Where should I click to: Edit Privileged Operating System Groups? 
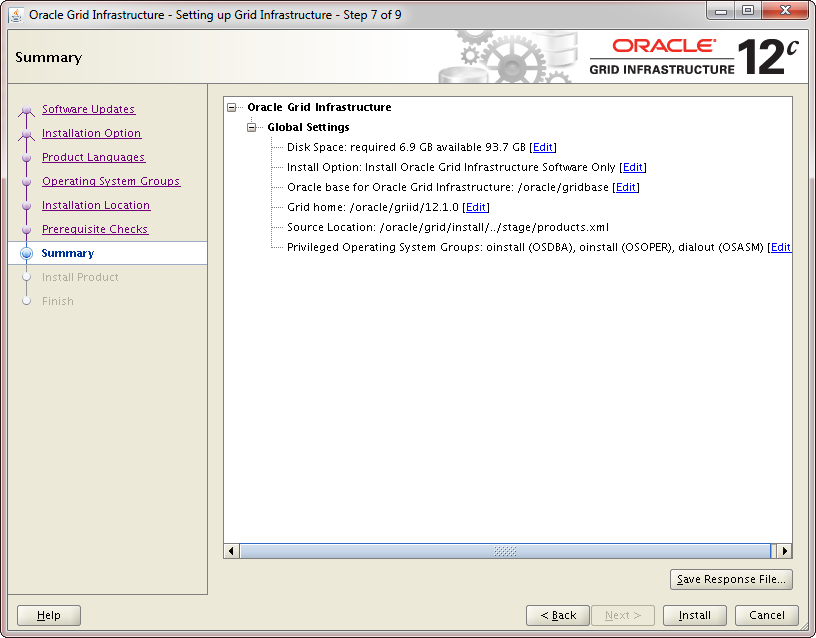[x=780, y=248]
